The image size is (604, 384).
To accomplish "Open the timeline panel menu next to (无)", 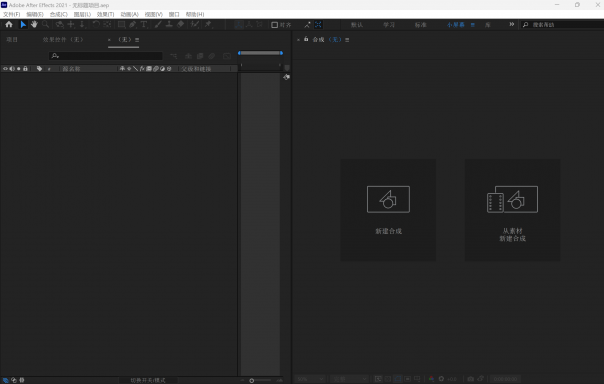I will 137,40.
